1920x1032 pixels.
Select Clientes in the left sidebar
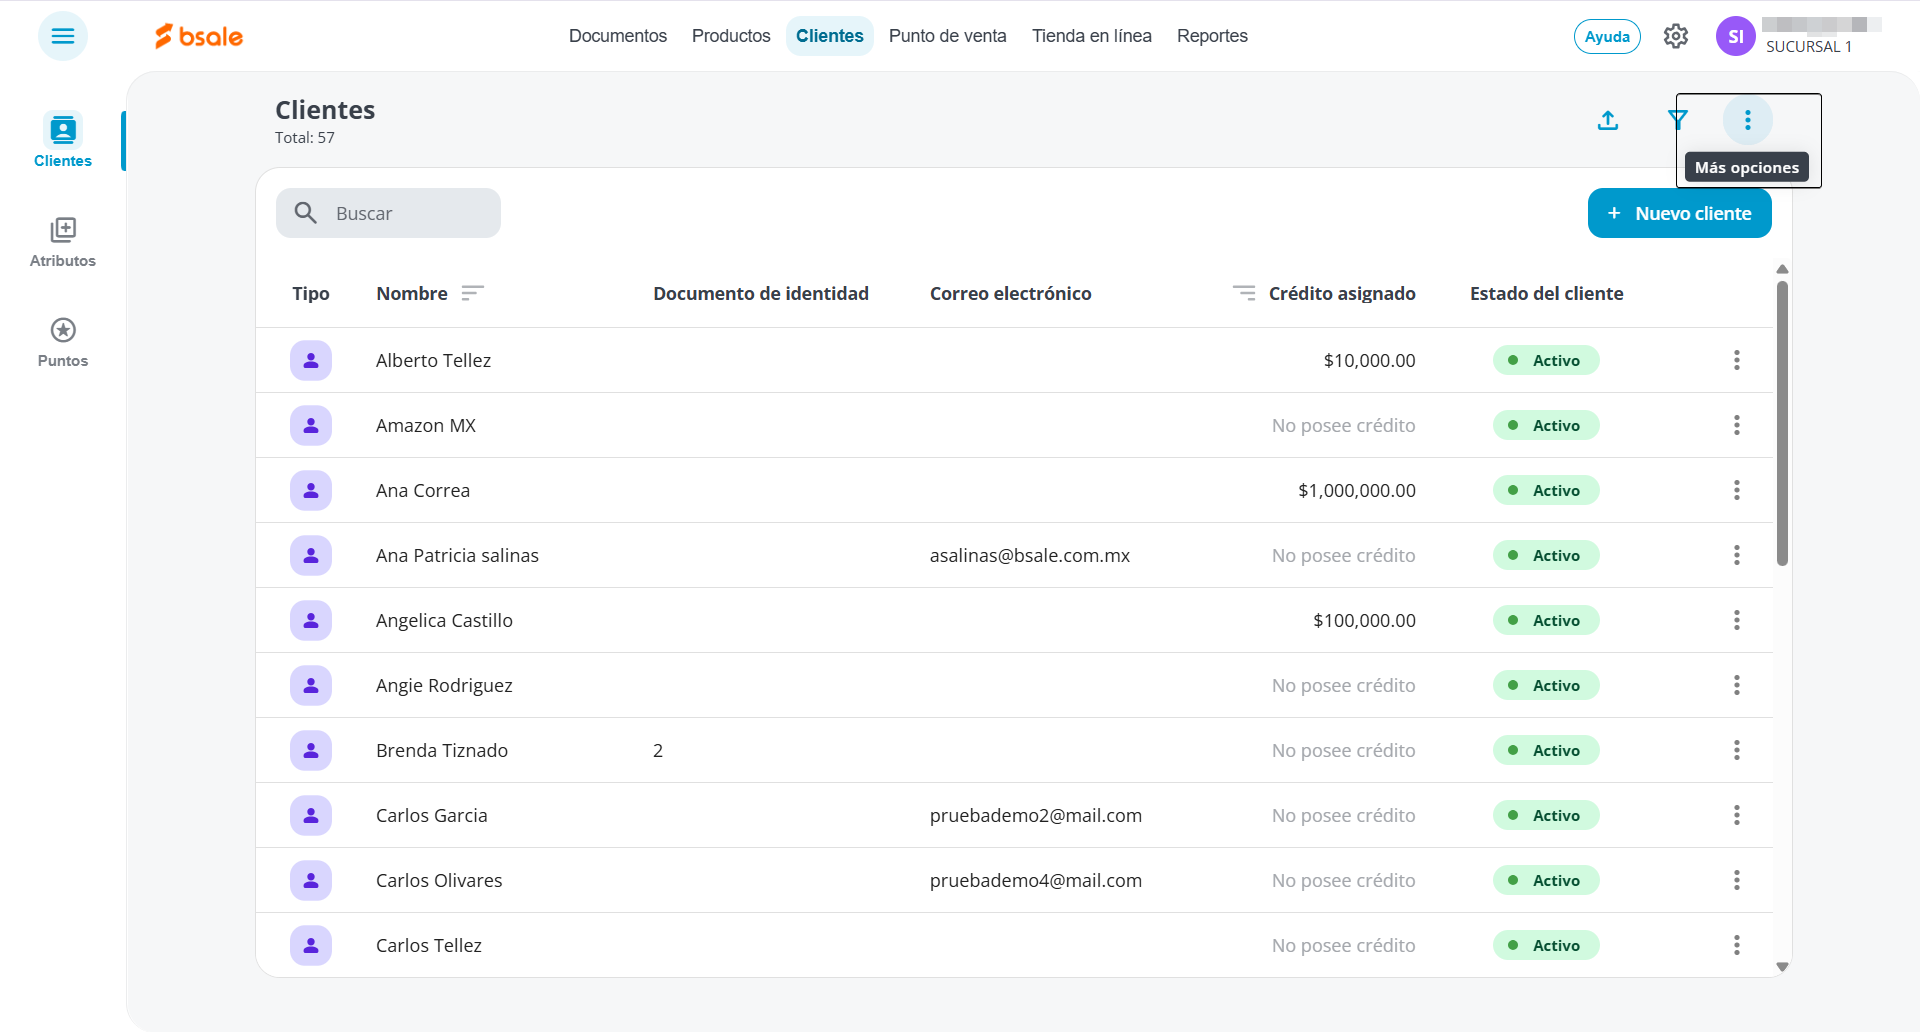click(x=63, y=141)
